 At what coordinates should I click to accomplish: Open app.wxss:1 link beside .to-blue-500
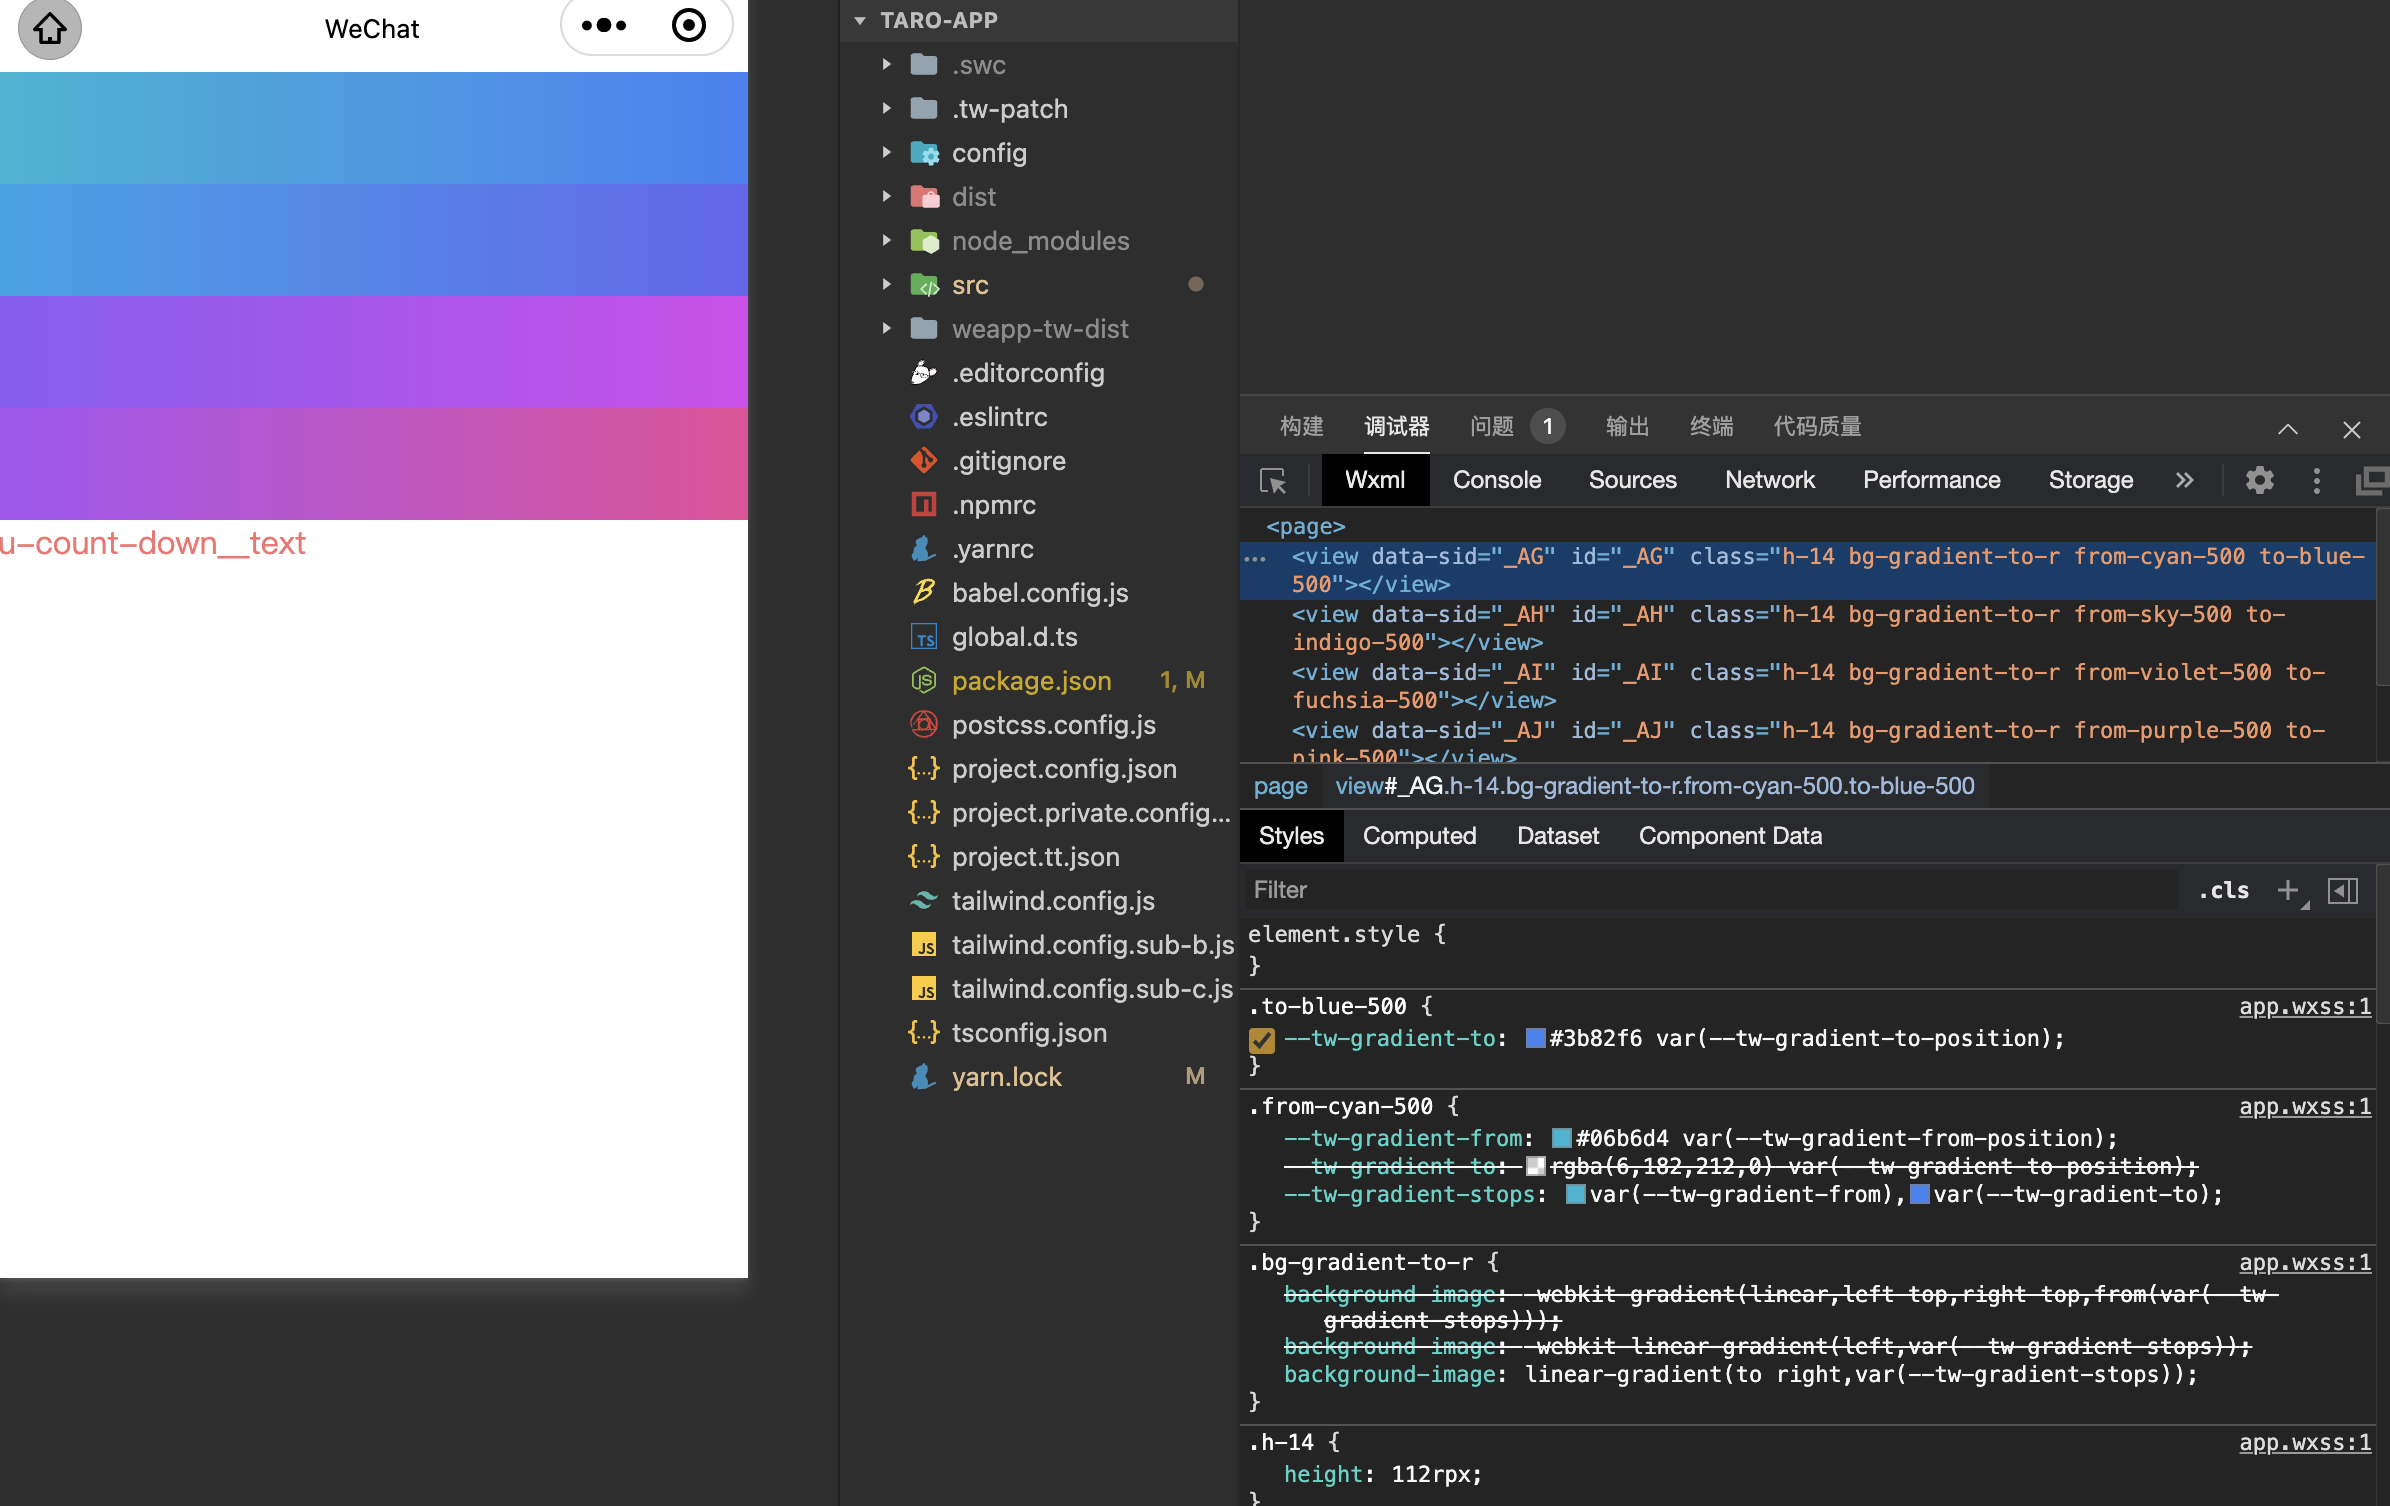click(x=2304, y=1007)
